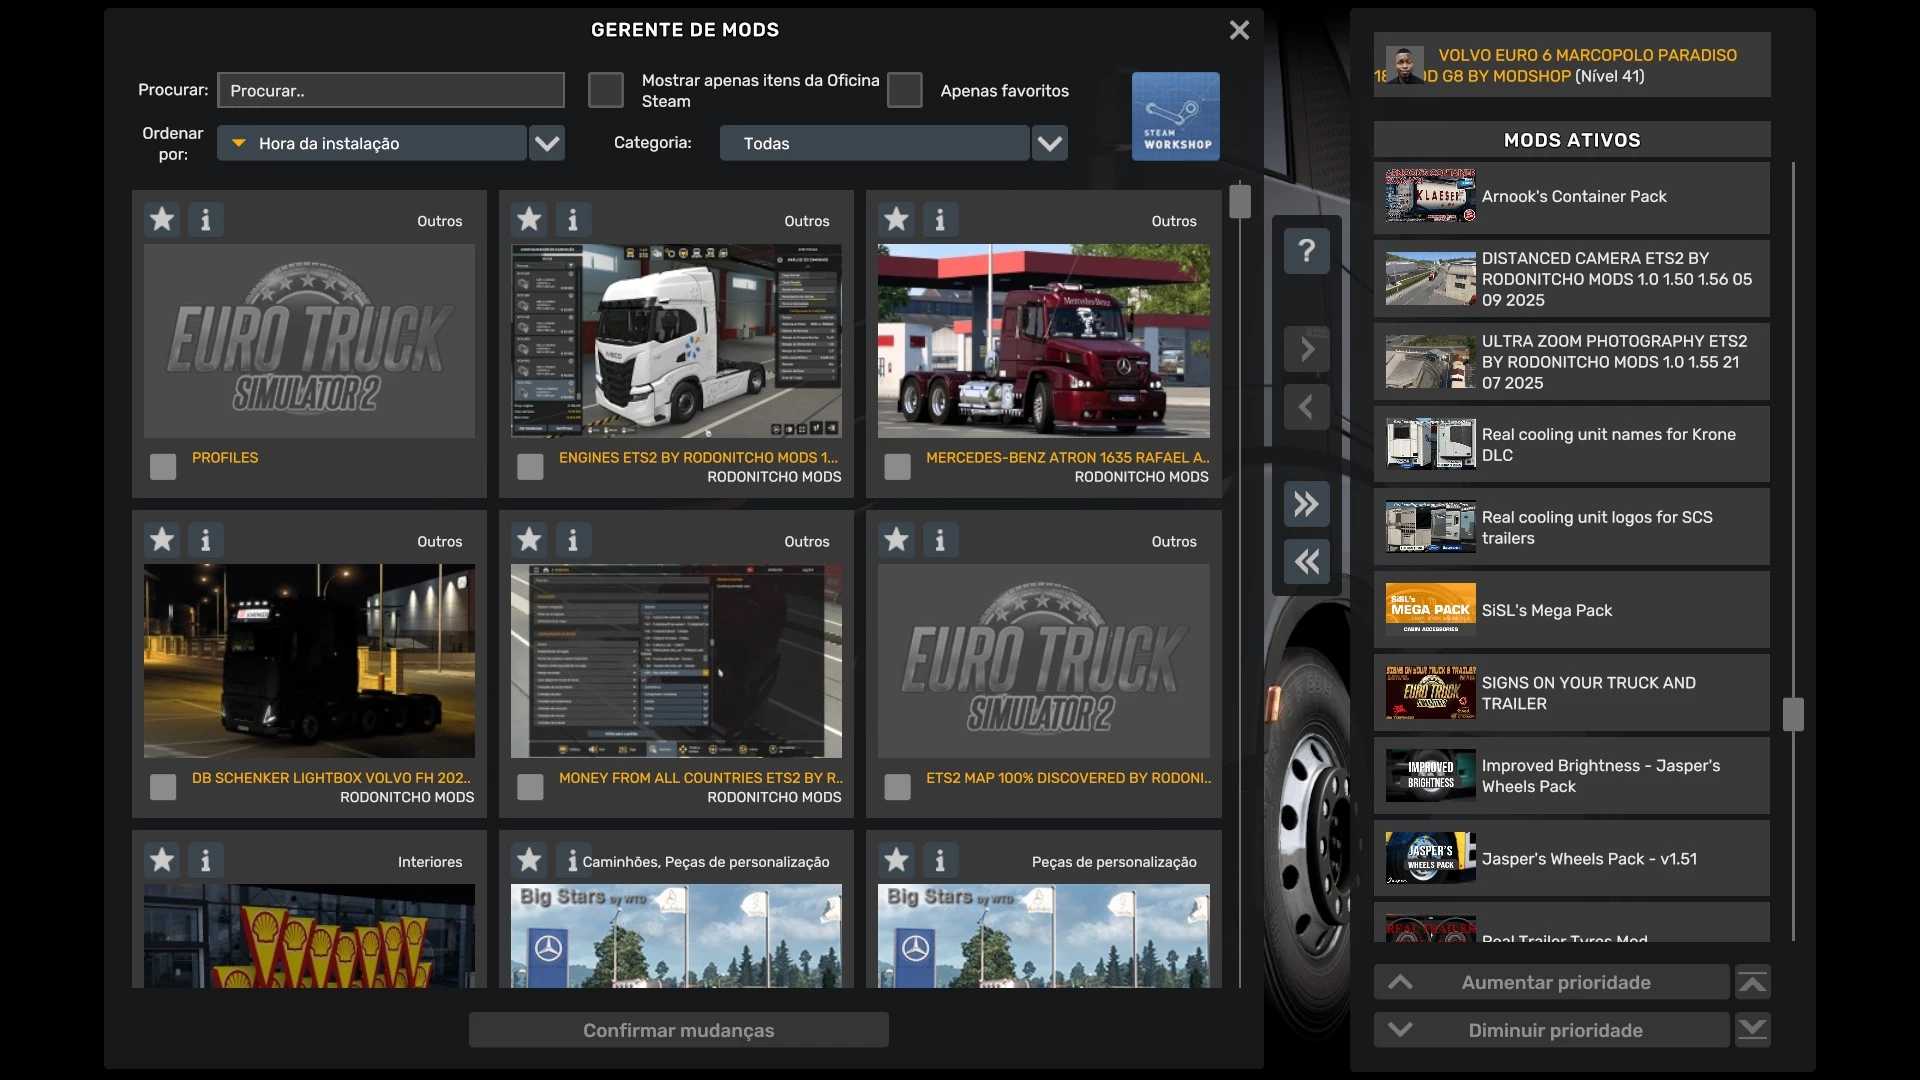This screenshot has width=1920, height=1080.
Task: Move all mods right with double arrow
Action: pos(1306,504)
